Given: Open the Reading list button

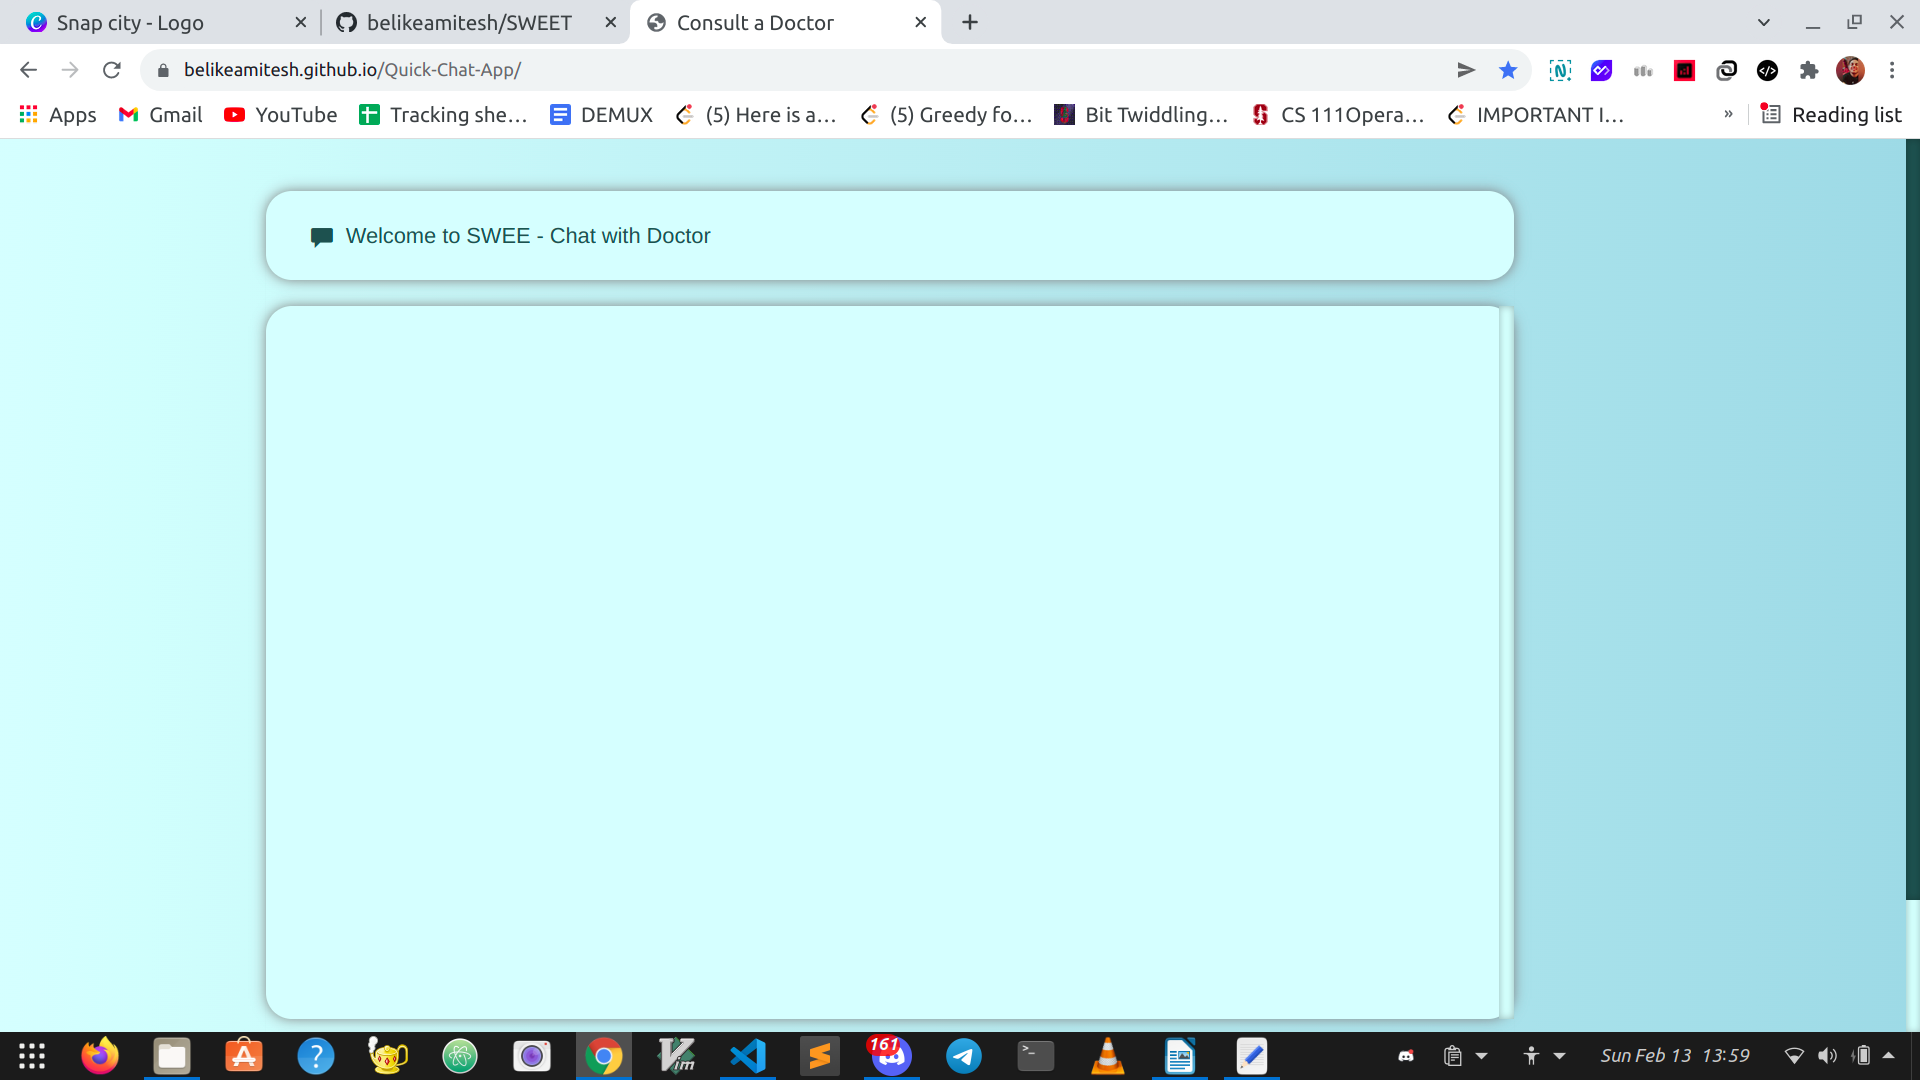Looking at the screenshot, I should [1831, 115].
